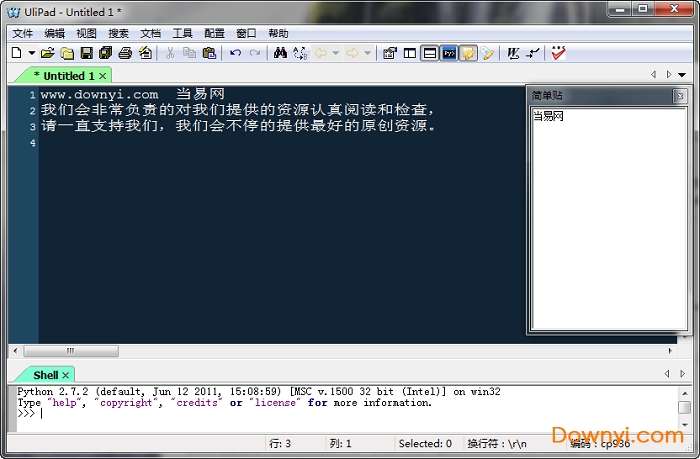The width and height of the screenshot is (700, 459).
Task: Open the 编辑 menu
Action: point(54,33)
